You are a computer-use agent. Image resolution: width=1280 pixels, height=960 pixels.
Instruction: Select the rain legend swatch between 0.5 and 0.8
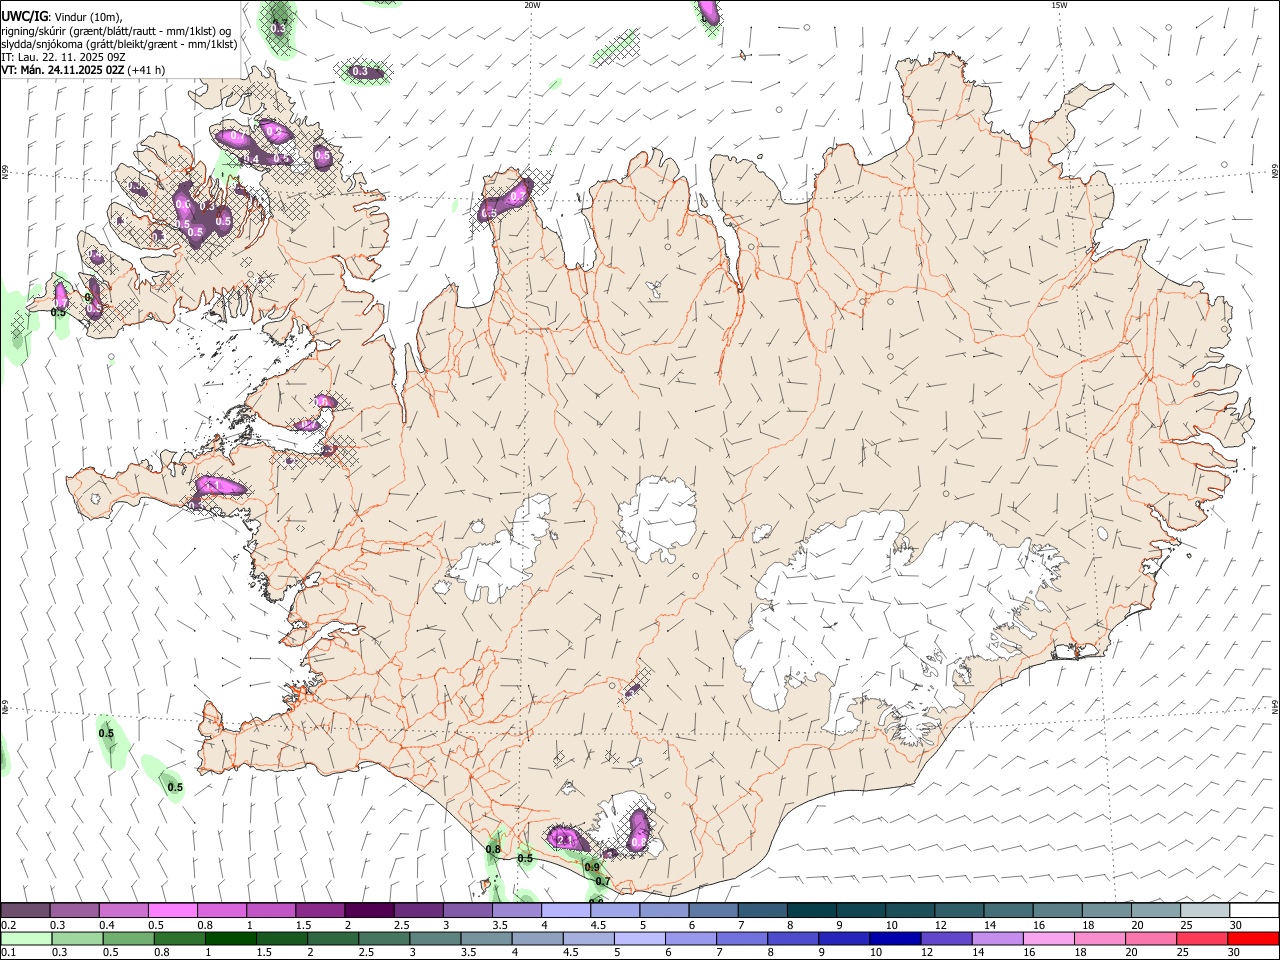129,938
